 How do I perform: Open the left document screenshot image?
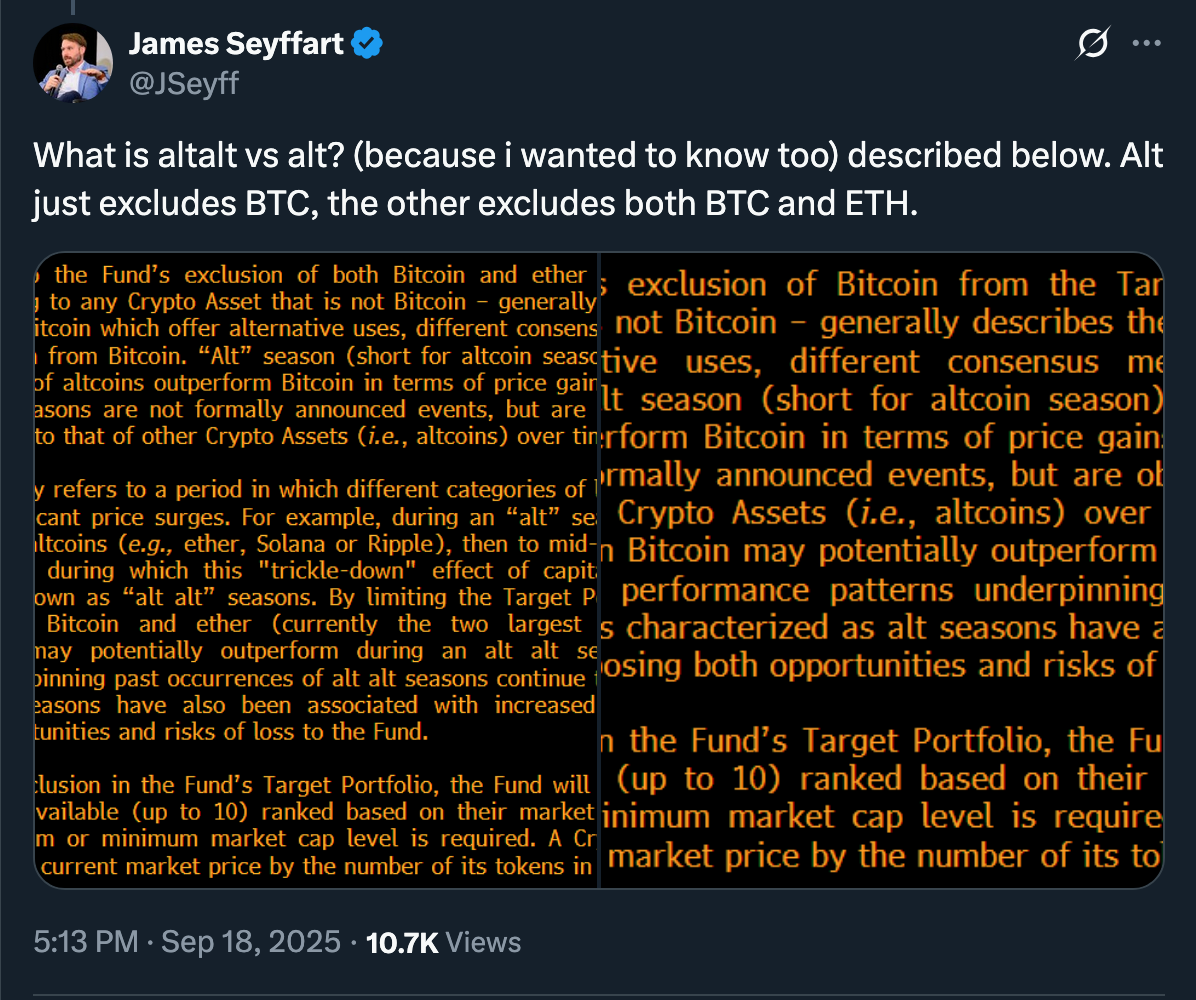316,570
